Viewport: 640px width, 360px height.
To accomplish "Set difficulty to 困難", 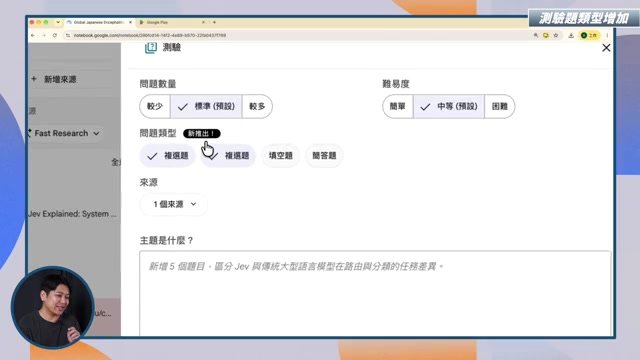I will (500, 107).
